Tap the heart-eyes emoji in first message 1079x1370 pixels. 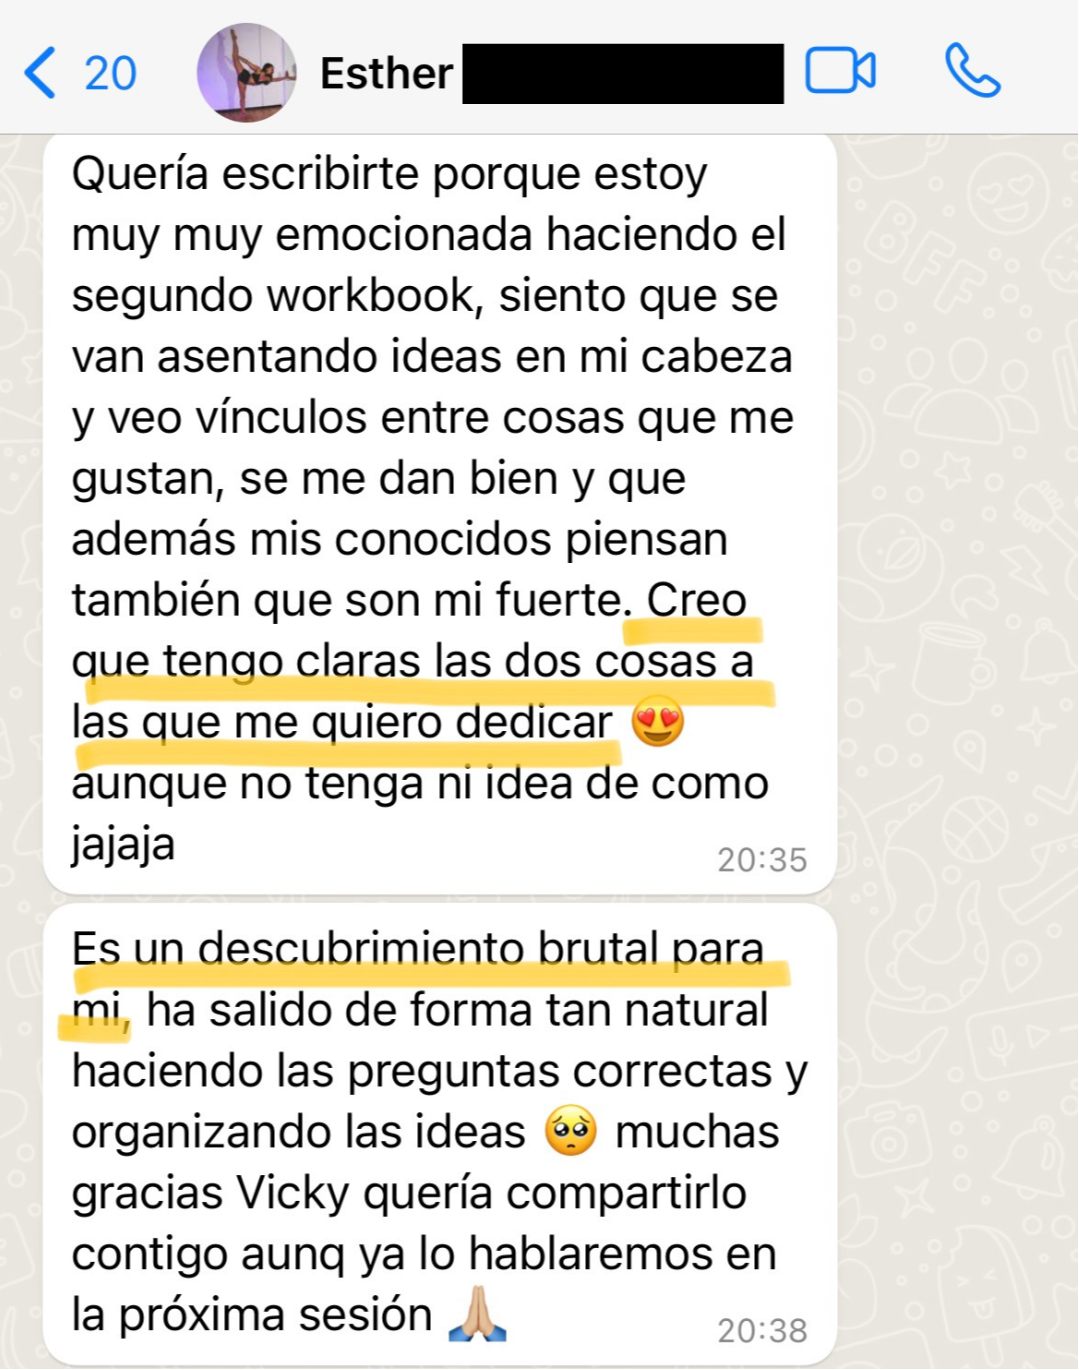pos(657,722)
